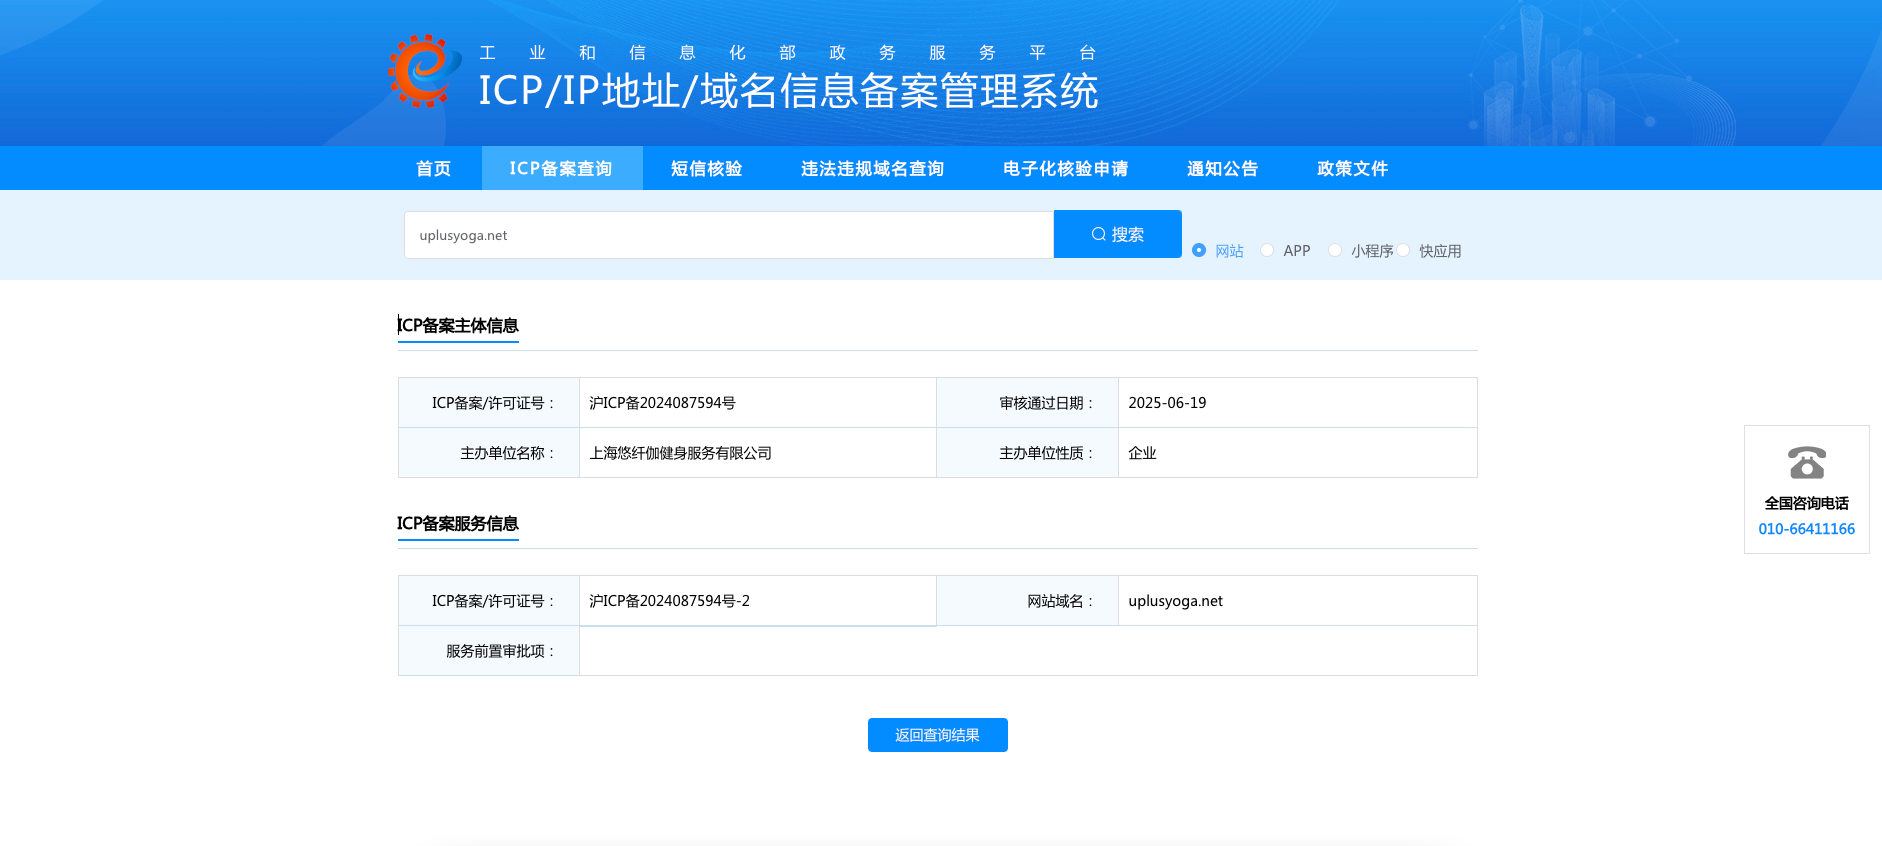This screenshot has width=1882, height=846.
Task: Click the 企业 organization type value
Action: 1142,453
